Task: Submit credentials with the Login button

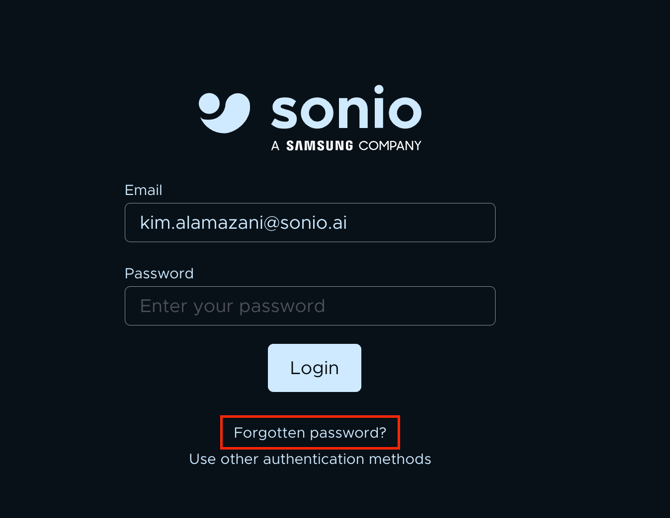Action: pos(314,368)
